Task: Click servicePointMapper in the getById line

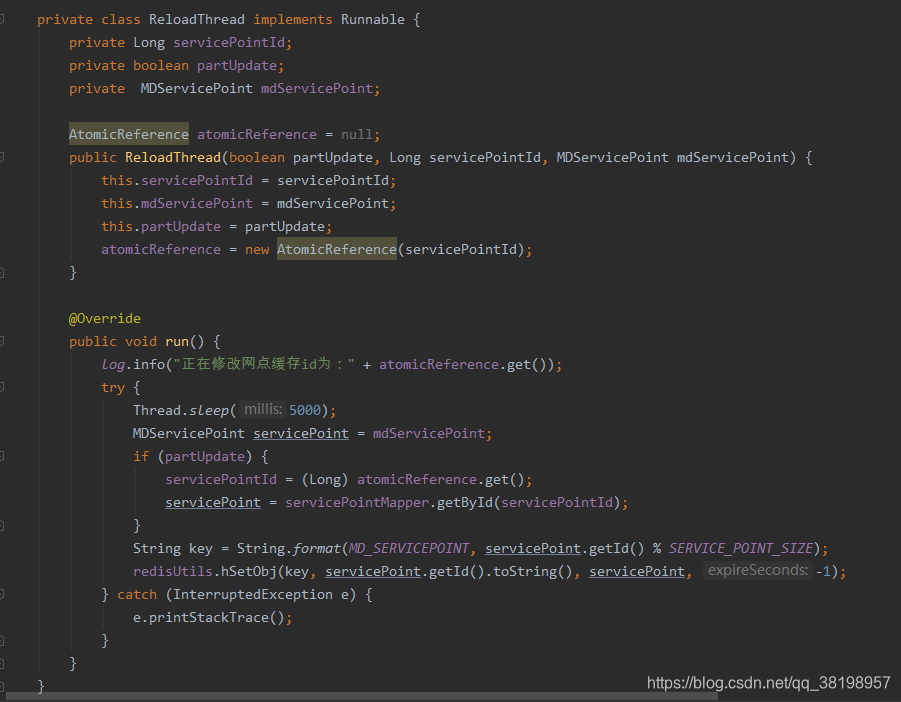Action: pos(357,502)
